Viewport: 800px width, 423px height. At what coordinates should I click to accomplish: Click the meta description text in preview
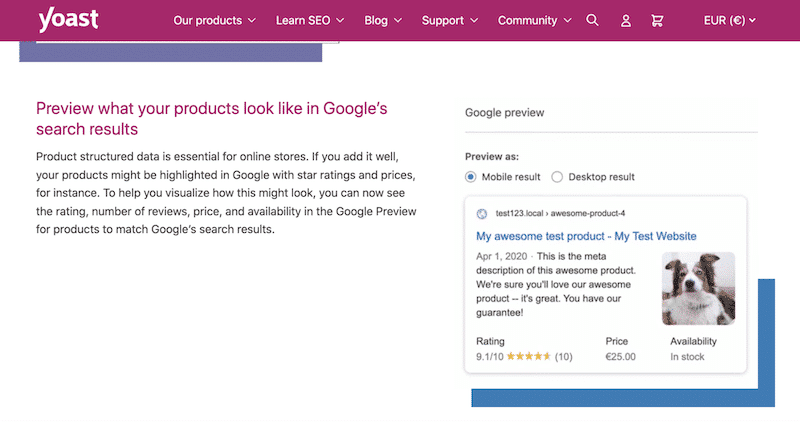[x=556, y=284]
